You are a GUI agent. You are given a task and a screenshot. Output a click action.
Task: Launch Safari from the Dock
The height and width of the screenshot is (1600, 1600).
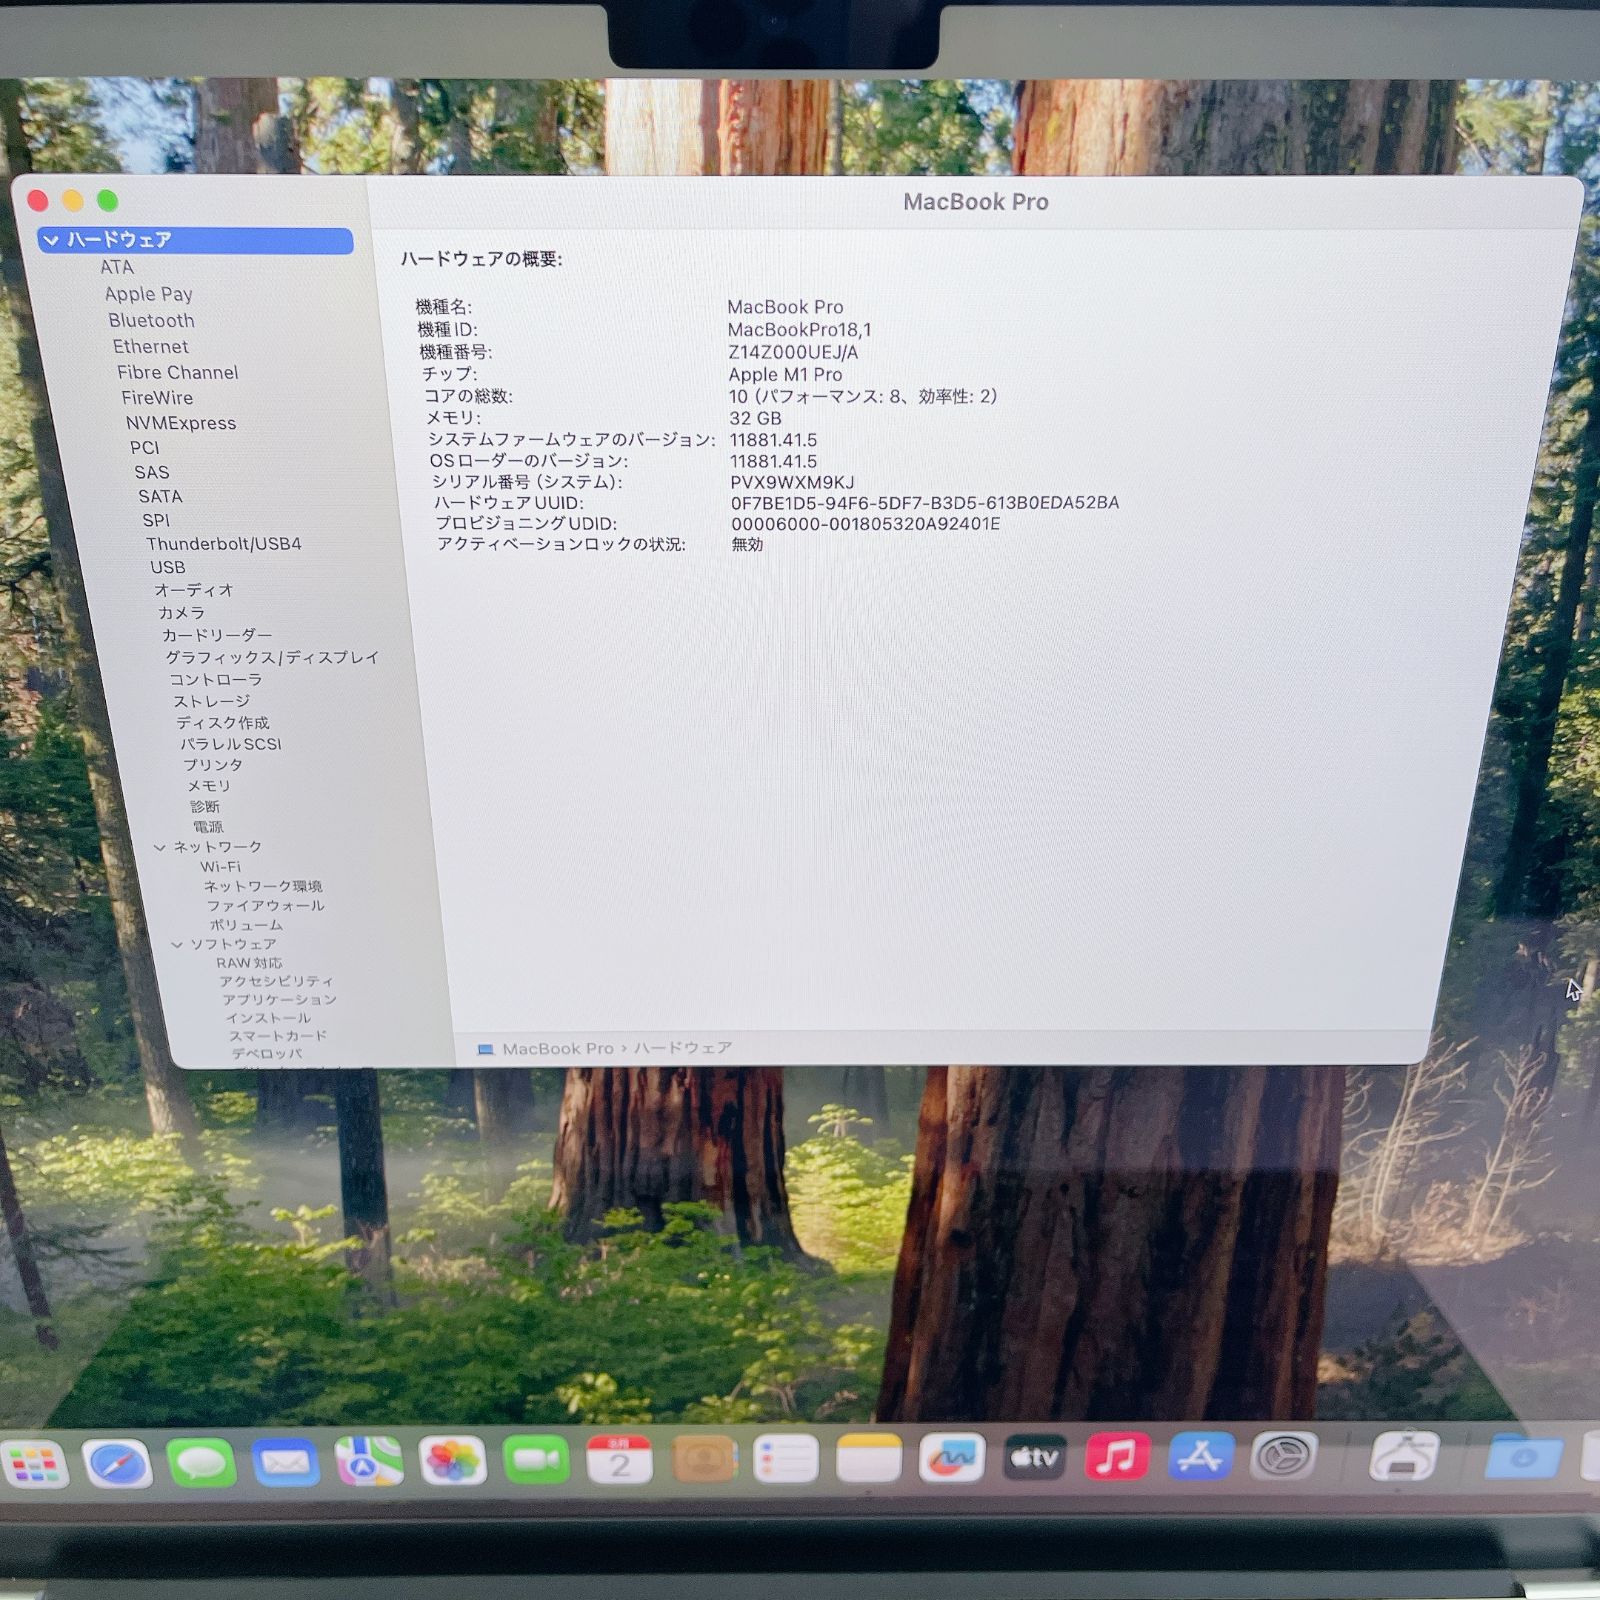117,1465
